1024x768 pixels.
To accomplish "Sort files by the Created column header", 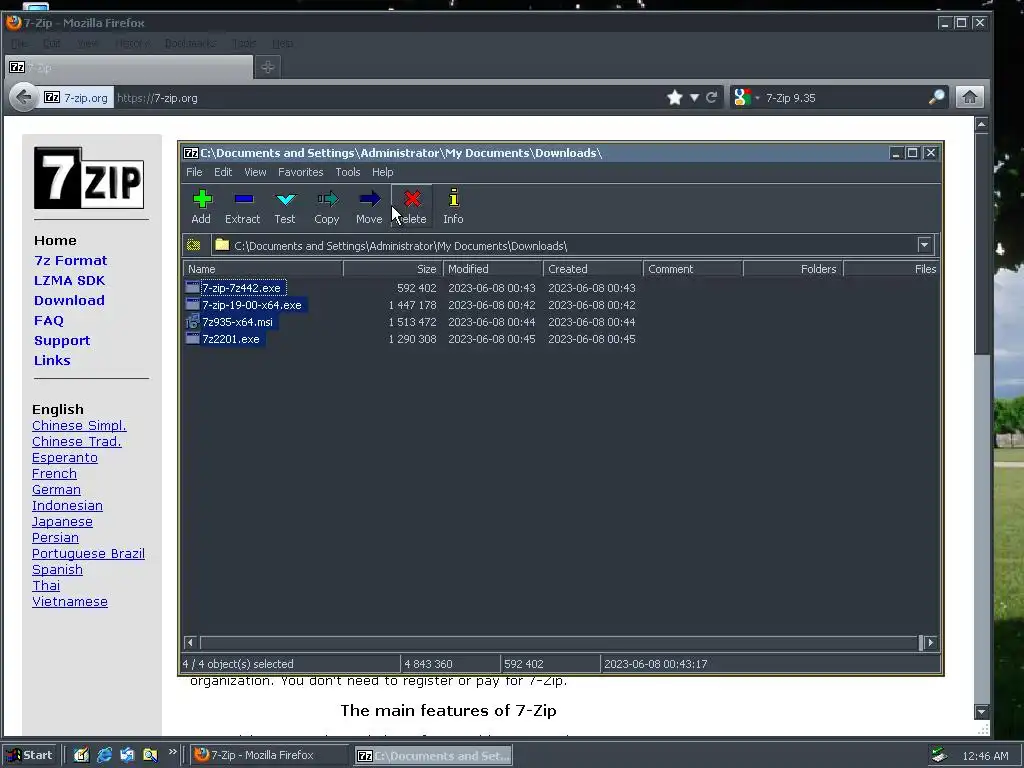I will [x=593, y=269].
